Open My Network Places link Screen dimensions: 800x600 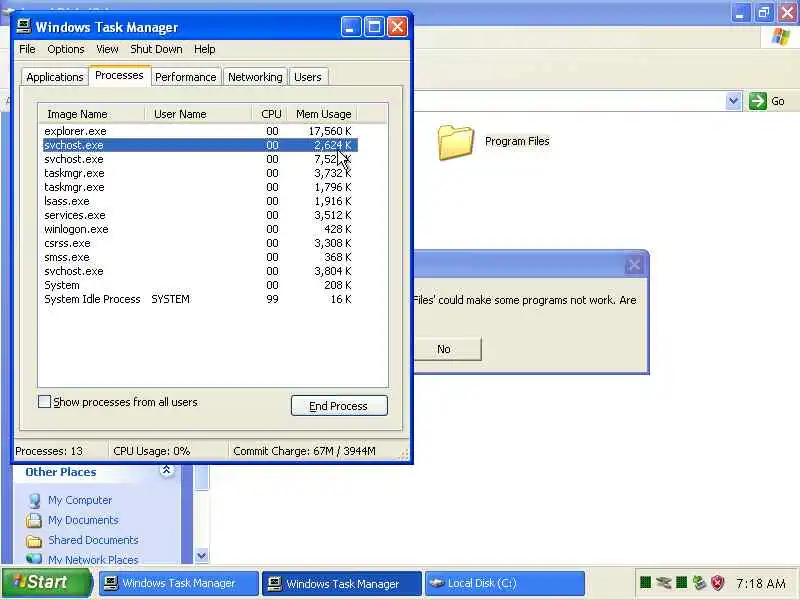[x=93, y=560]
